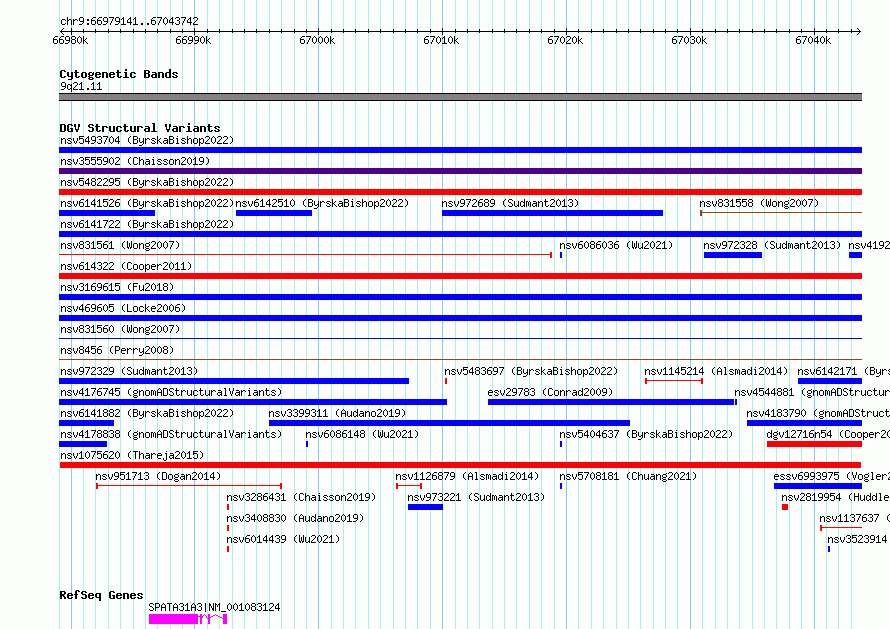
Task: Click the nsv5483697 (ByrskaBishop2022) label
Action: click(531, 371)
